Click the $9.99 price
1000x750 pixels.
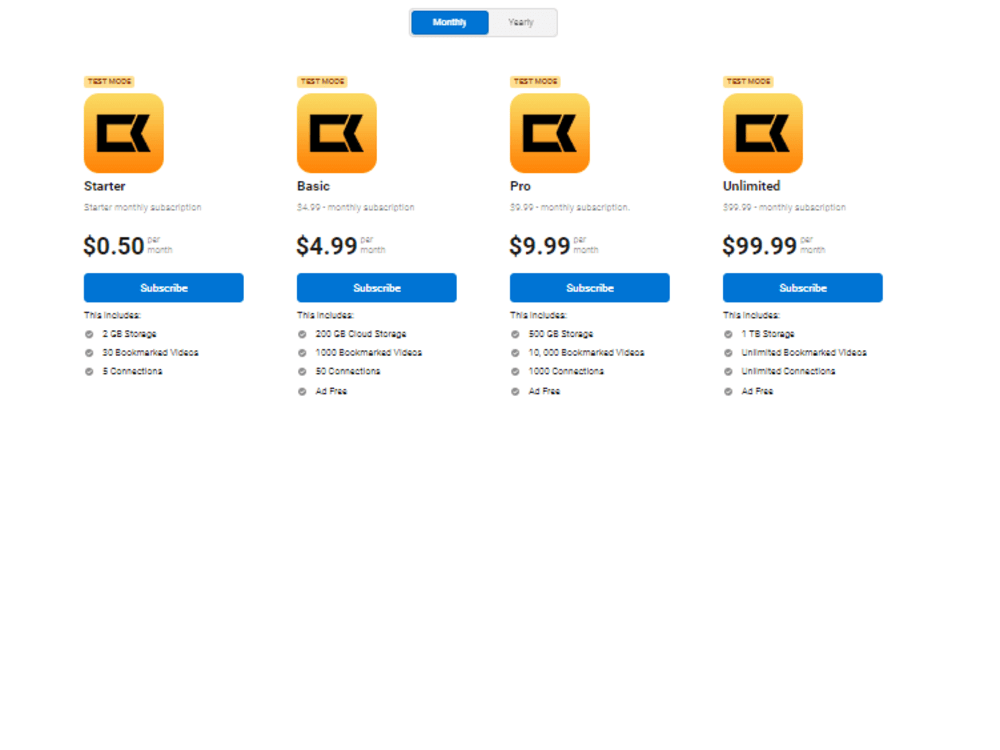(540, 246)
